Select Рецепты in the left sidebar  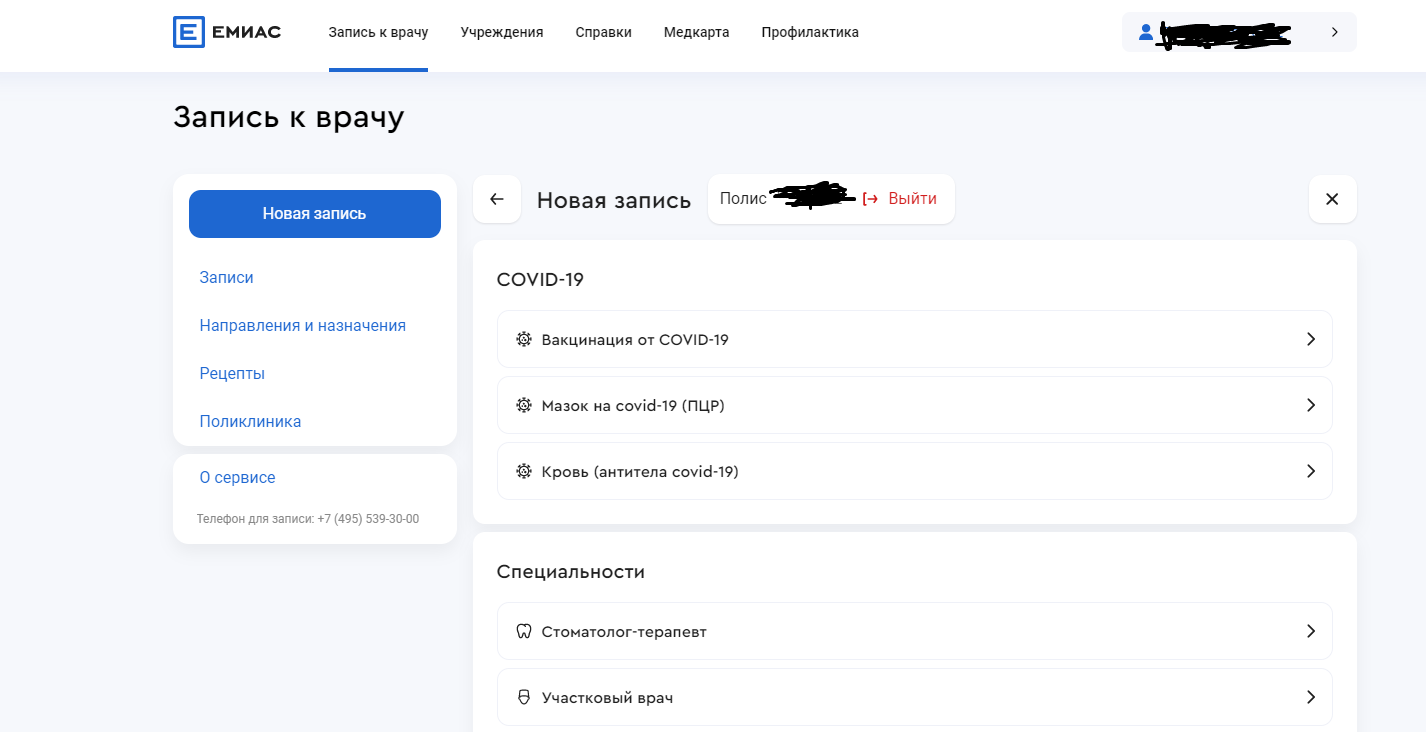click(x=232, y=374)
